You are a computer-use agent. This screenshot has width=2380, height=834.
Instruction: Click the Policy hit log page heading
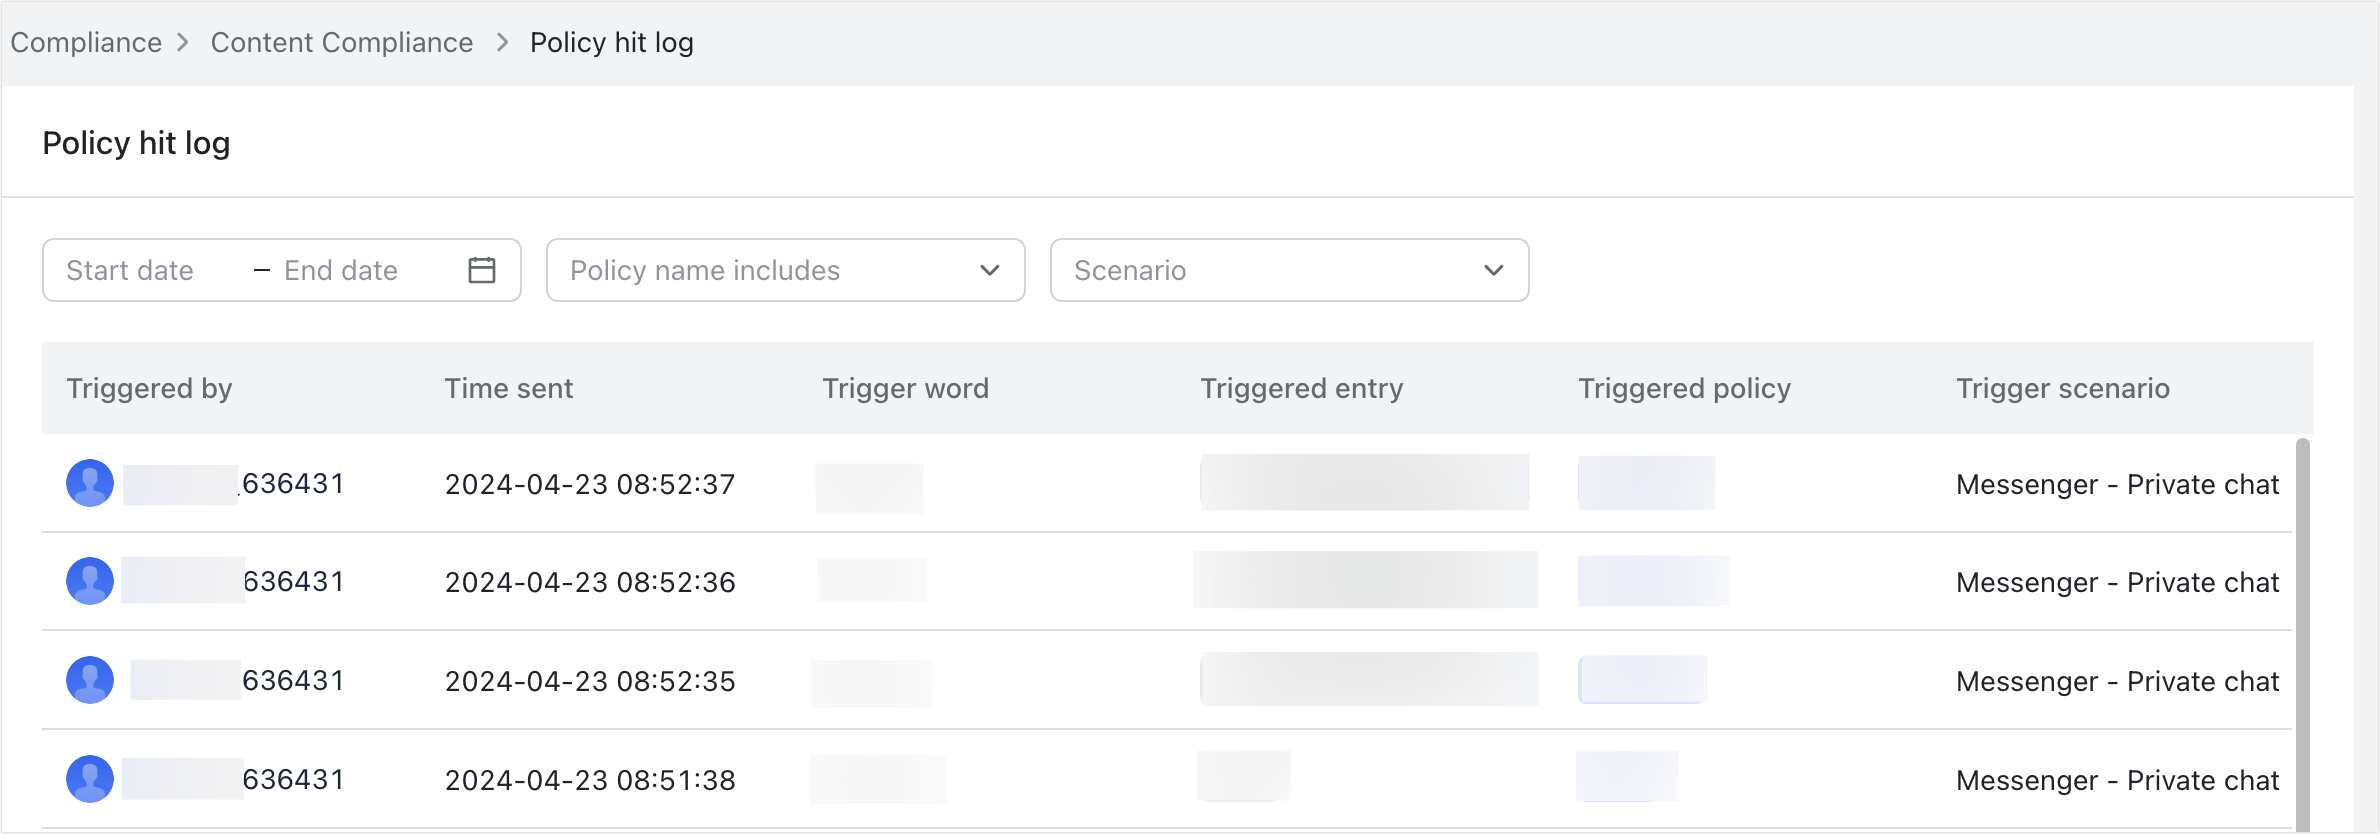pyautogui.click(x=136, y=143)
